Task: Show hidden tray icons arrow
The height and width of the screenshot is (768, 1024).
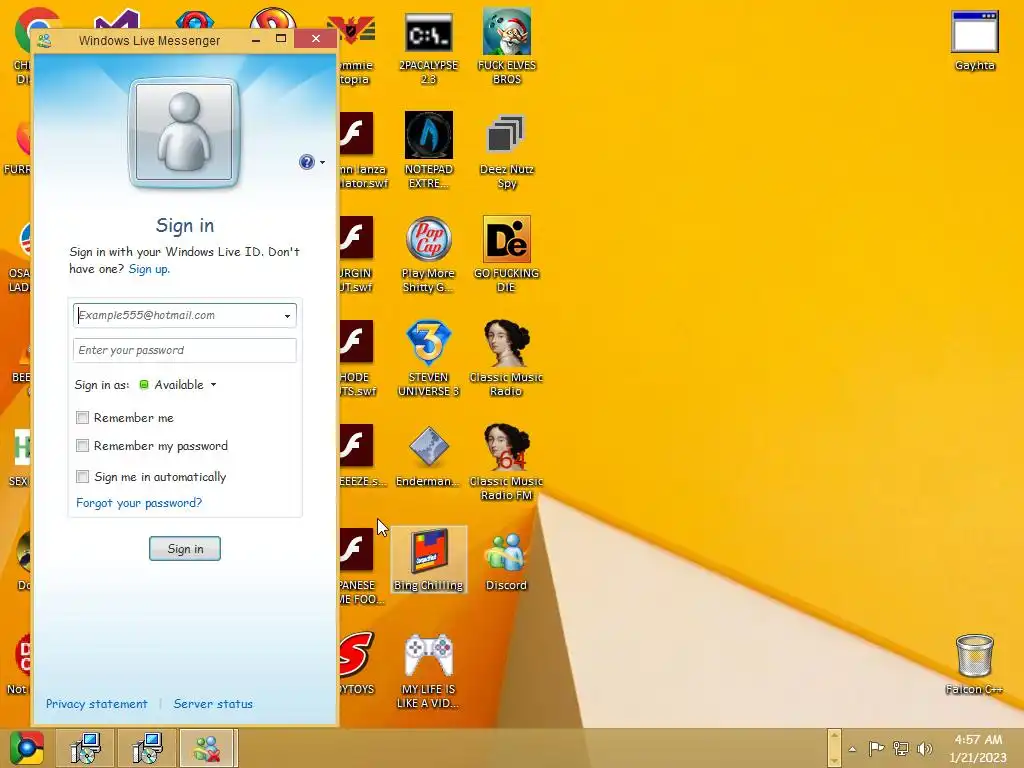Action: click(852, 749)
